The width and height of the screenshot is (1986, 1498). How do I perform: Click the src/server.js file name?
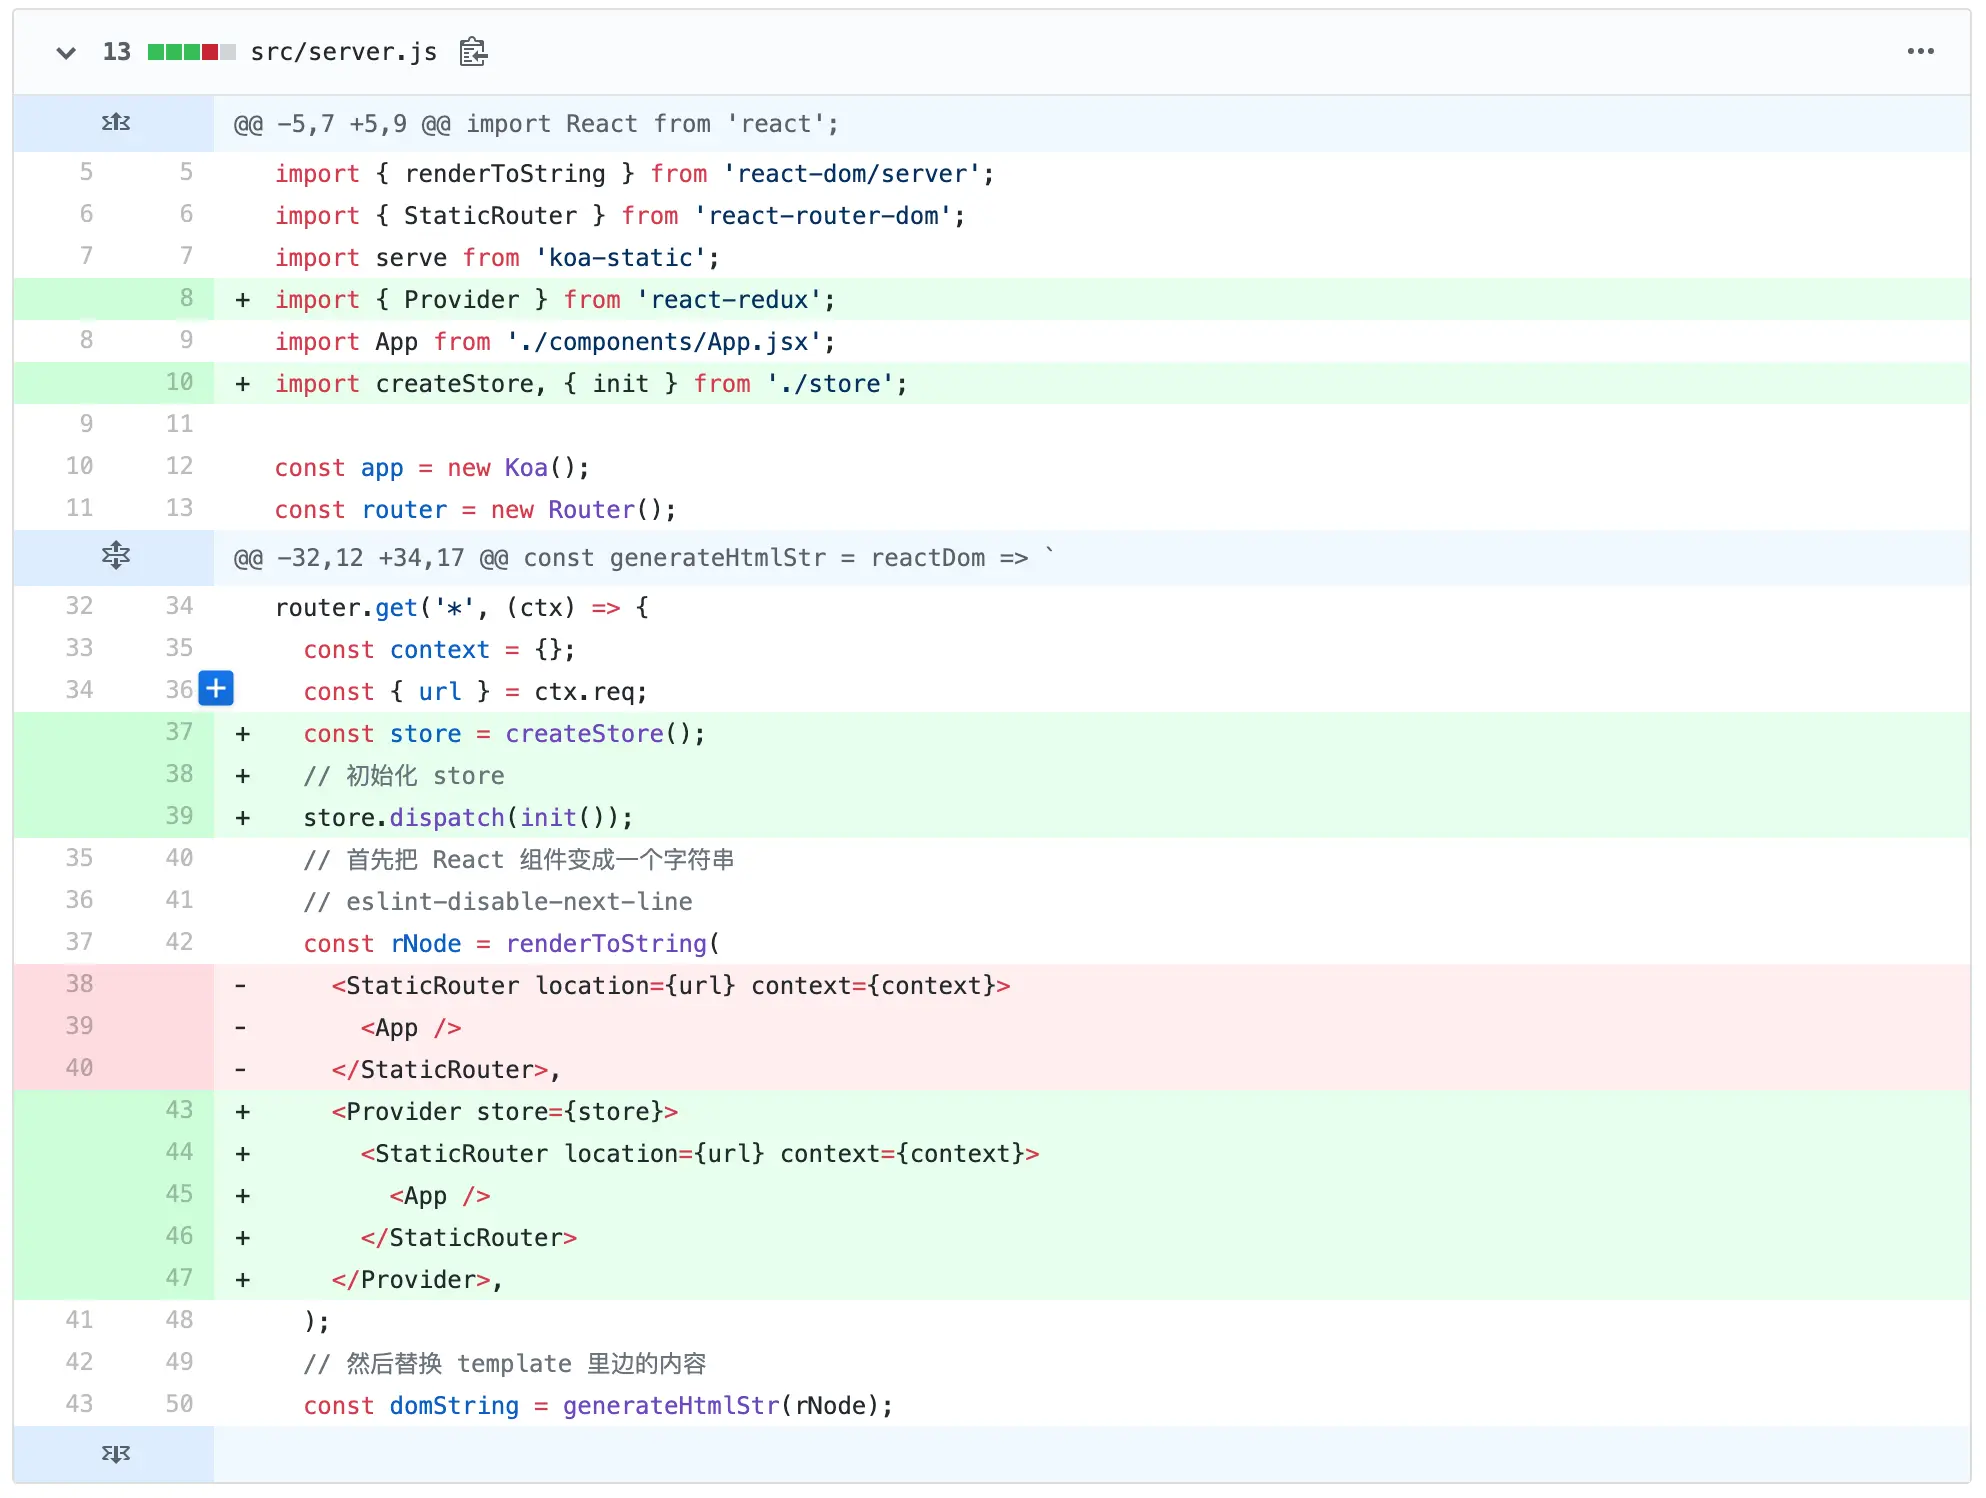coord(343,52)
